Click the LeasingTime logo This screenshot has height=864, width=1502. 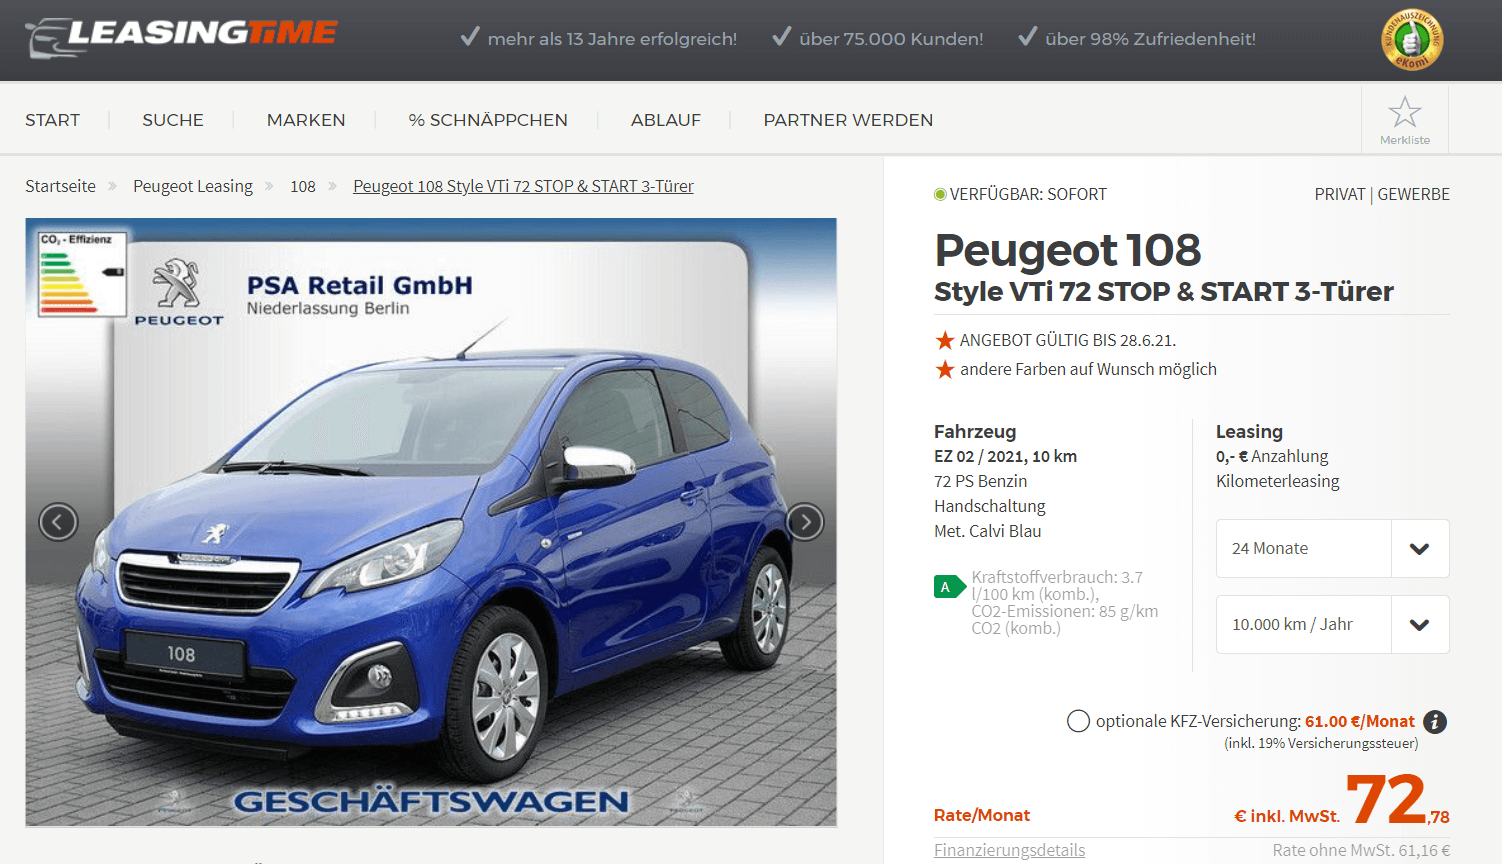181,38
